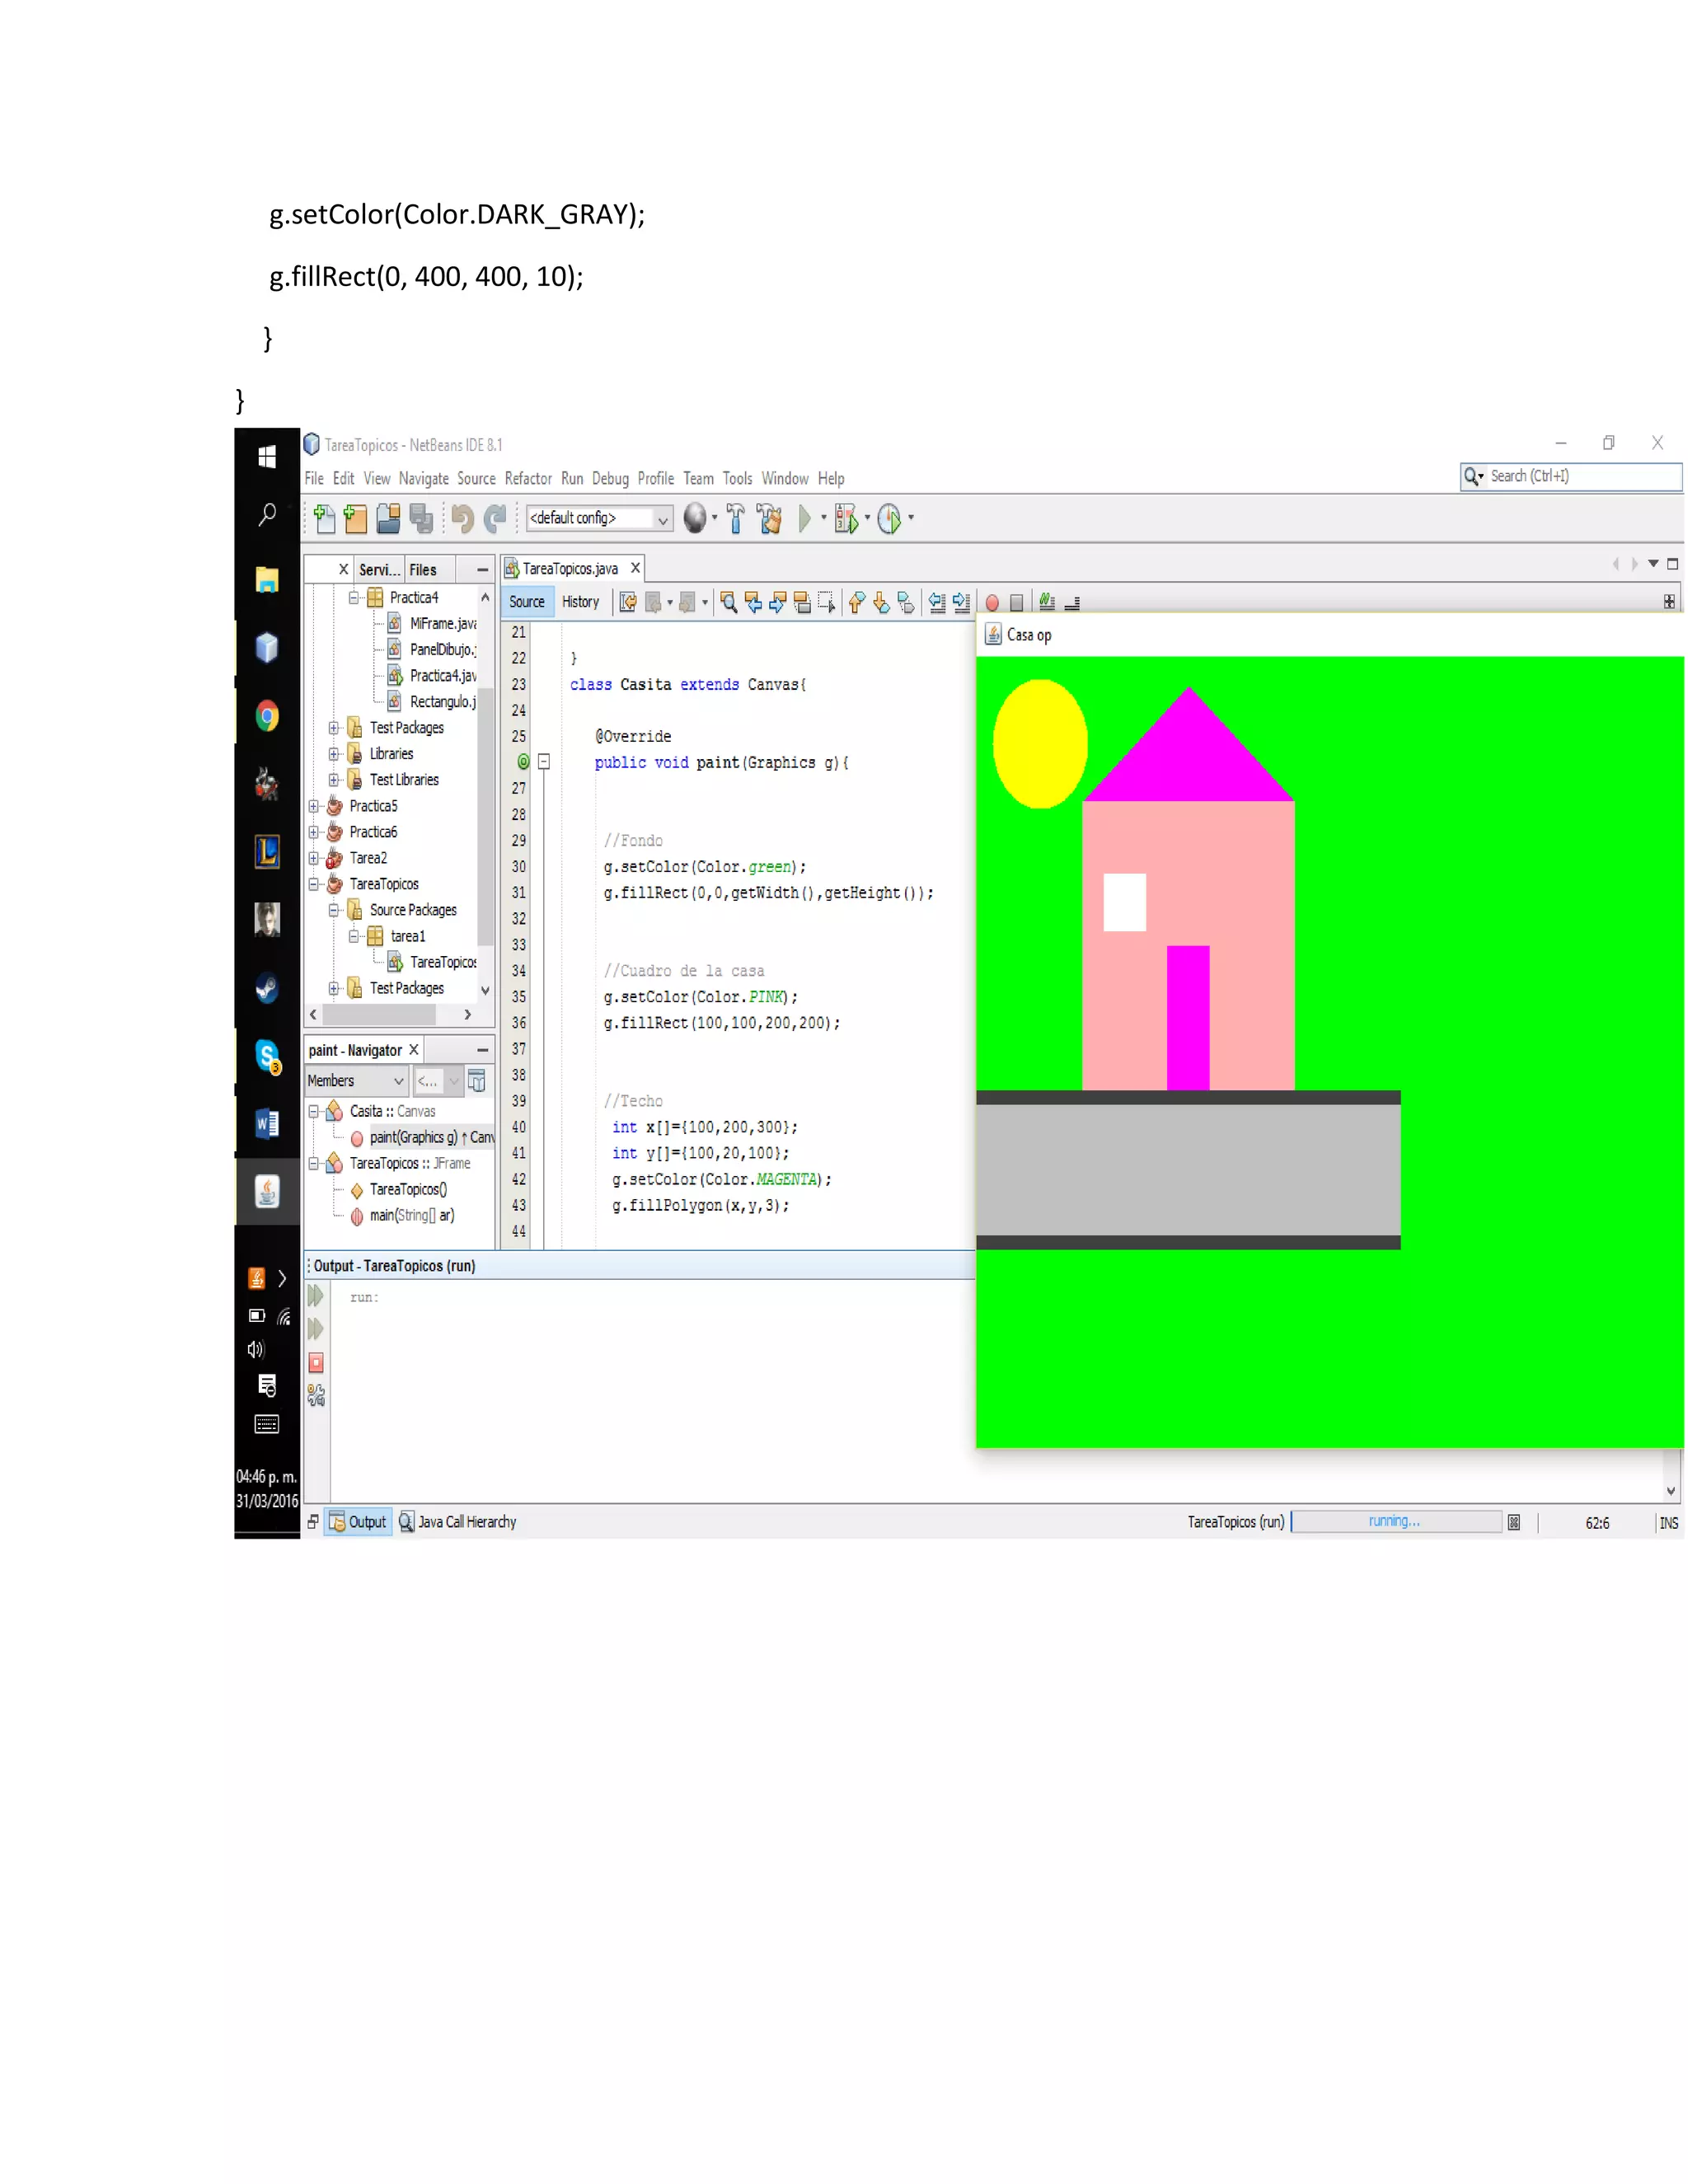Image resolution: width=1688 pixels, height=2184 pixels.
Task: Click the Java Call Hierarchy button
Action: [458, 1522]
